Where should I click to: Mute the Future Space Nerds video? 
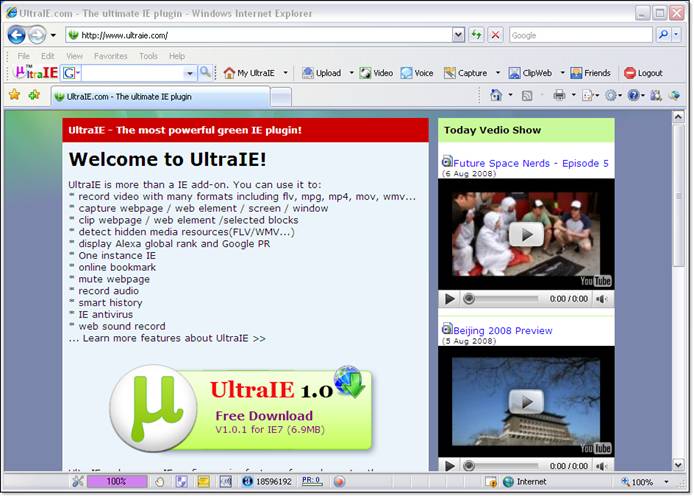pos(601,299)
